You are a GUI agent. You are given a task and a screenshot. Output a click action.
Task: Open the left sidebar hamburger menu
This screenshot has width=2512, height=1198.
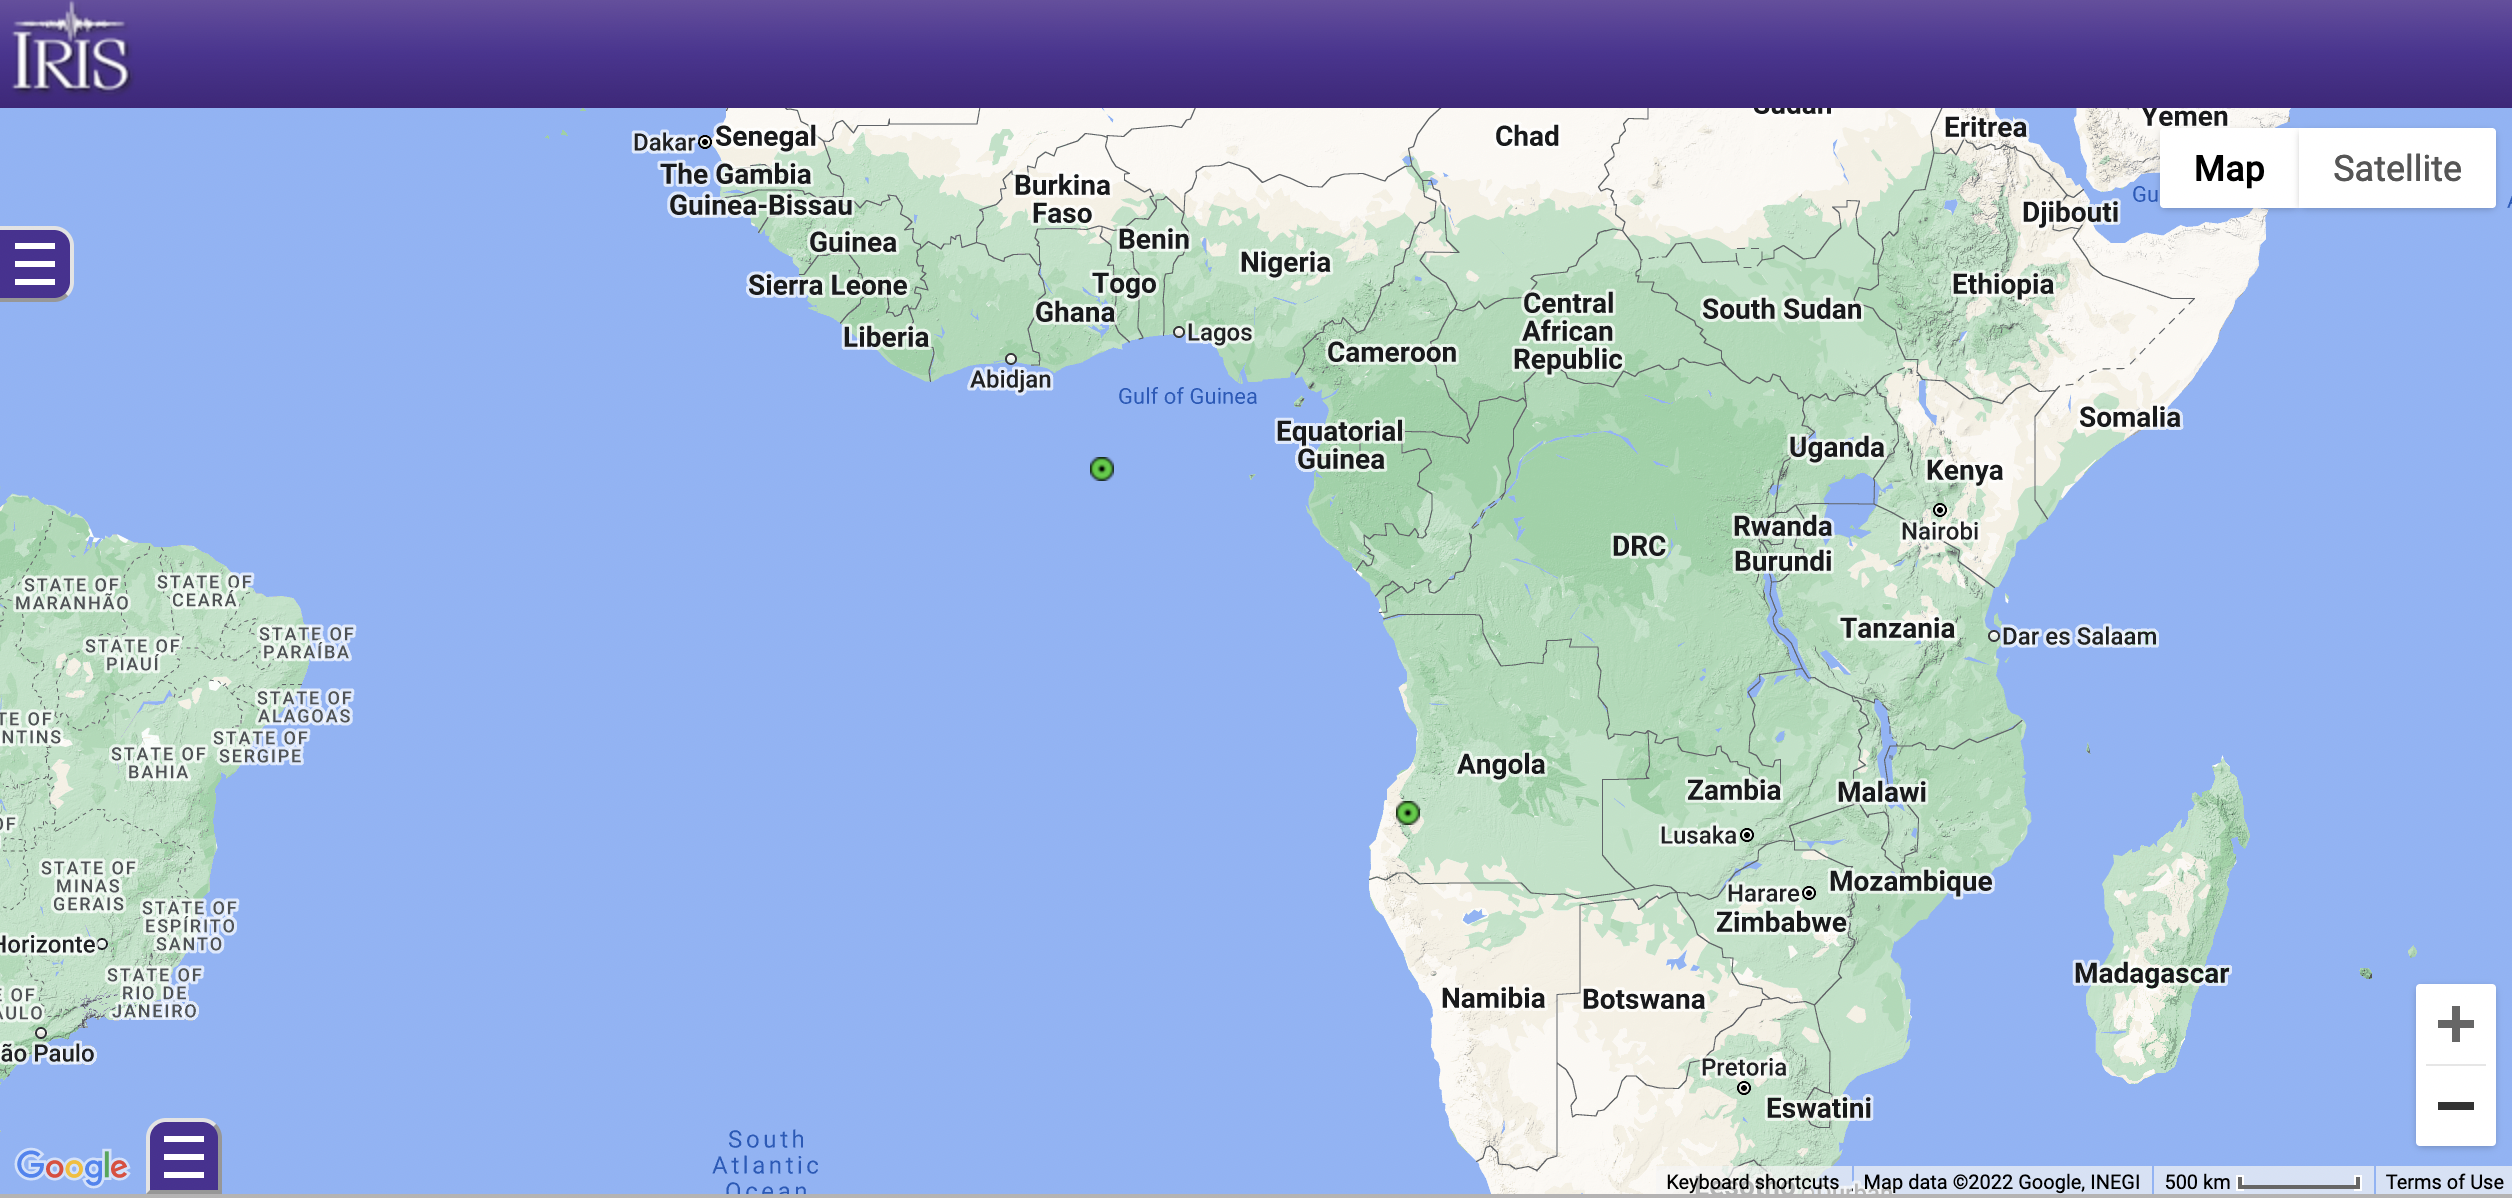35,264
